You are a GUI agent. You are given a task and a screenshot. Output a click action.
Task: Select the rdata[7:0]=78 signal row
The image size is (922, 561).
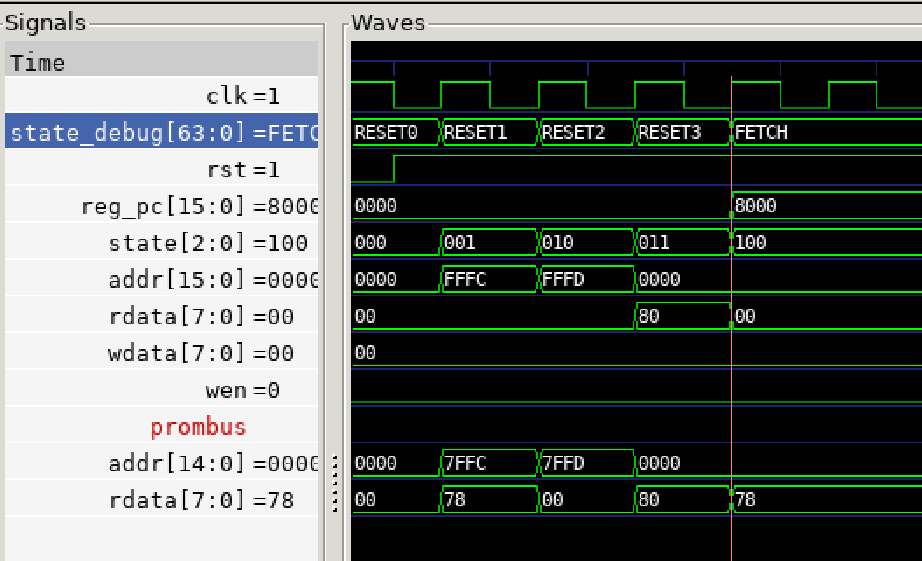pos(162,500)
